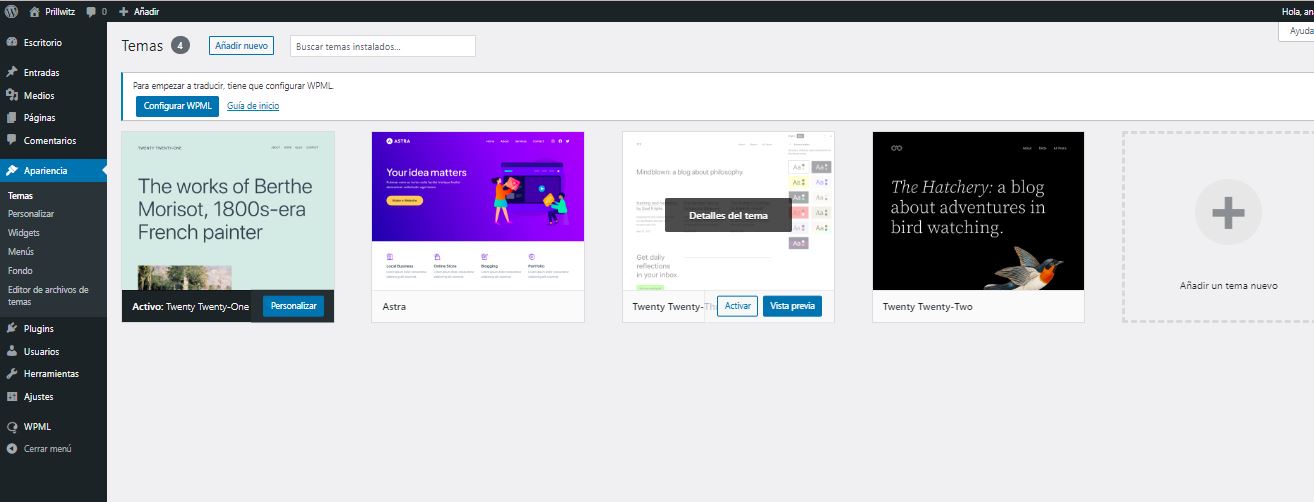Click the Añadir nuevo button

pos(241,45)
